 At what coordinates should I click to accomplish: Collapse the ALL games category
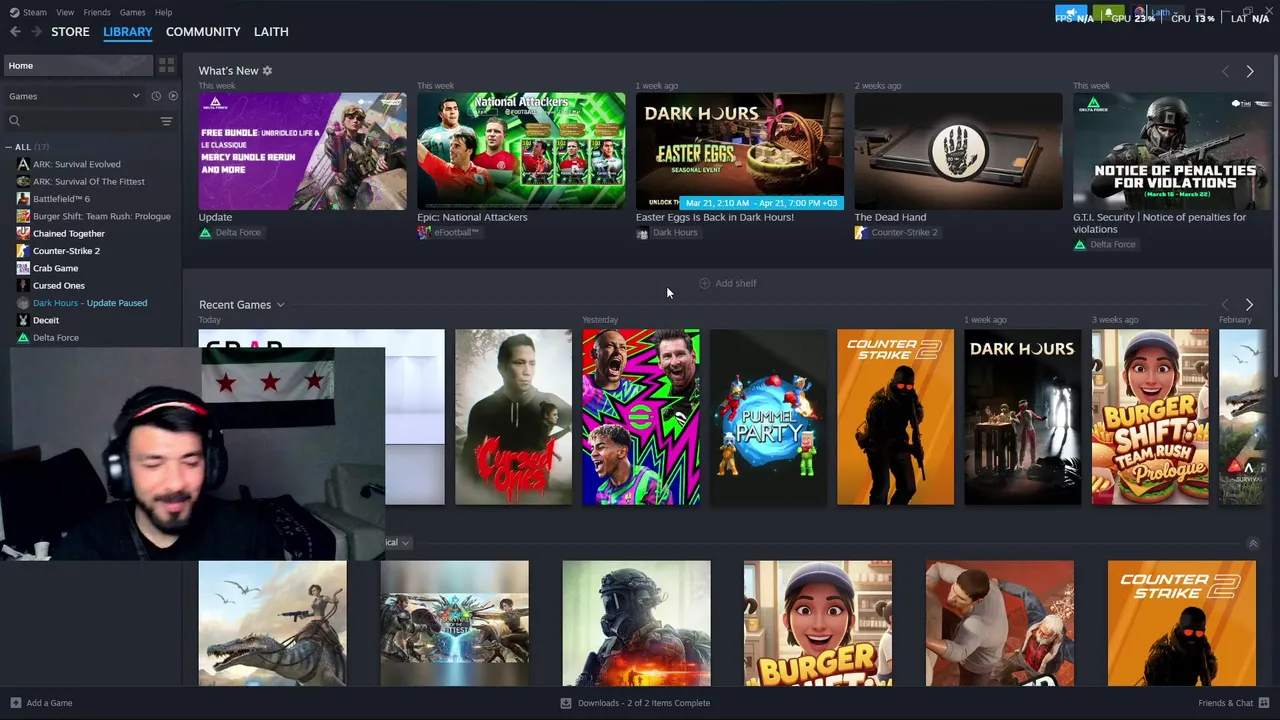tap(9, 147)
